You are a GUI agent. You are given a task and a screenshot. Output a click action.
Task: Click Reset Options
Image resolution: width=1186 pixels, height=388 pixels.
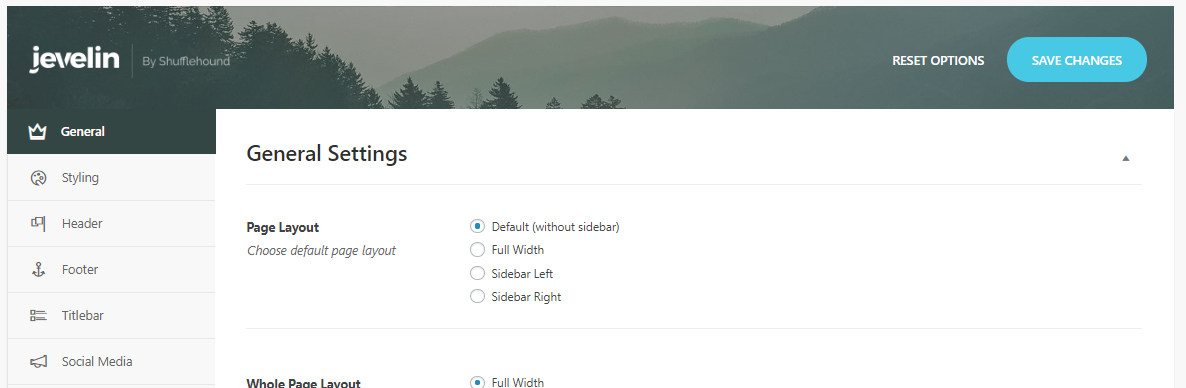(938, 61)
